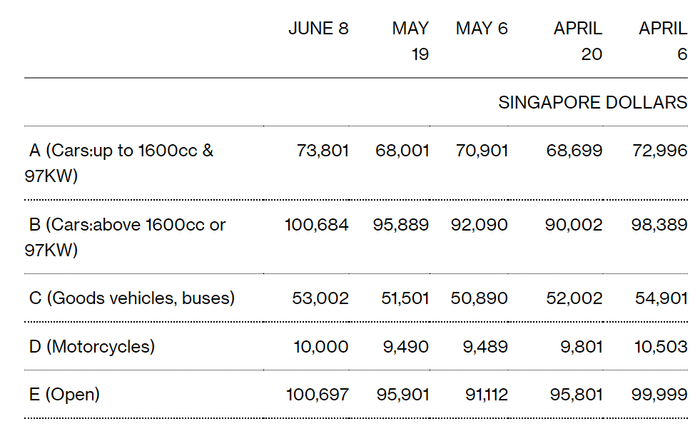Viewport: 700px width, 424px height.
Task: Select the APRIL 20 column header
Action: 578,40
